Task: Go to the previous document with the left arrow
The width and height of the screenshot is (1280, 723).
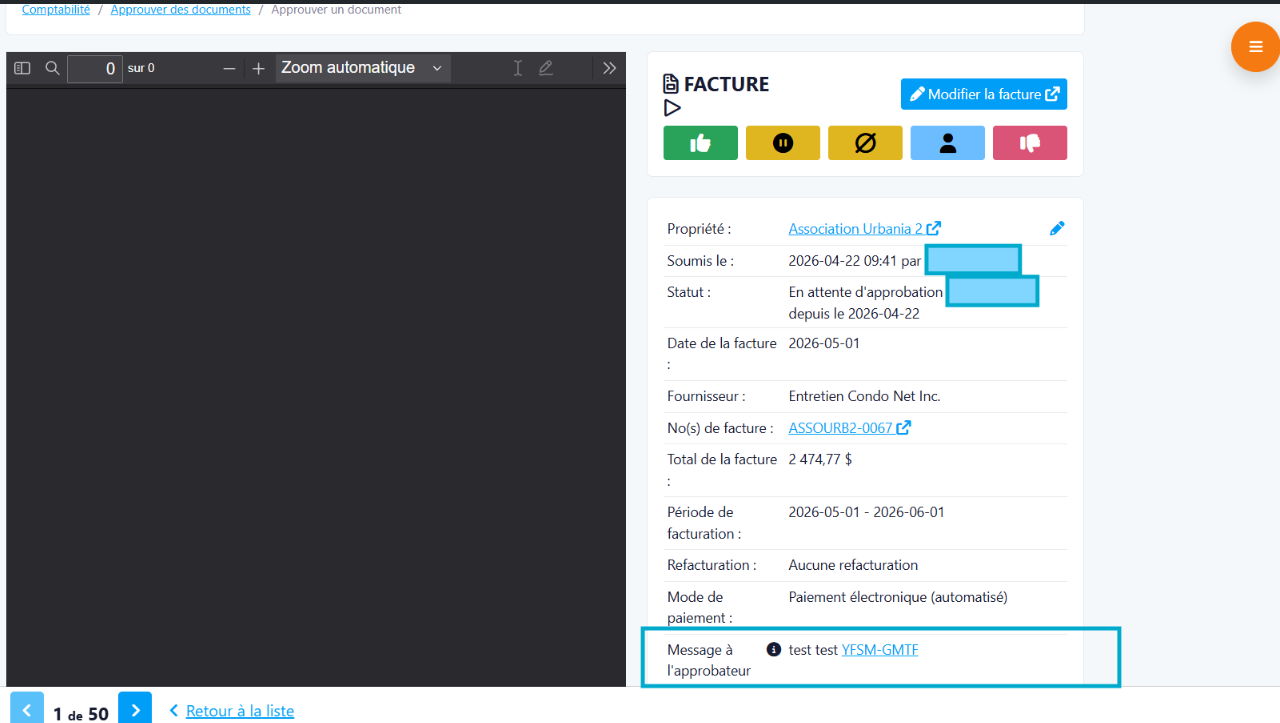Action: pyautogui.click(x=27, y=708)
